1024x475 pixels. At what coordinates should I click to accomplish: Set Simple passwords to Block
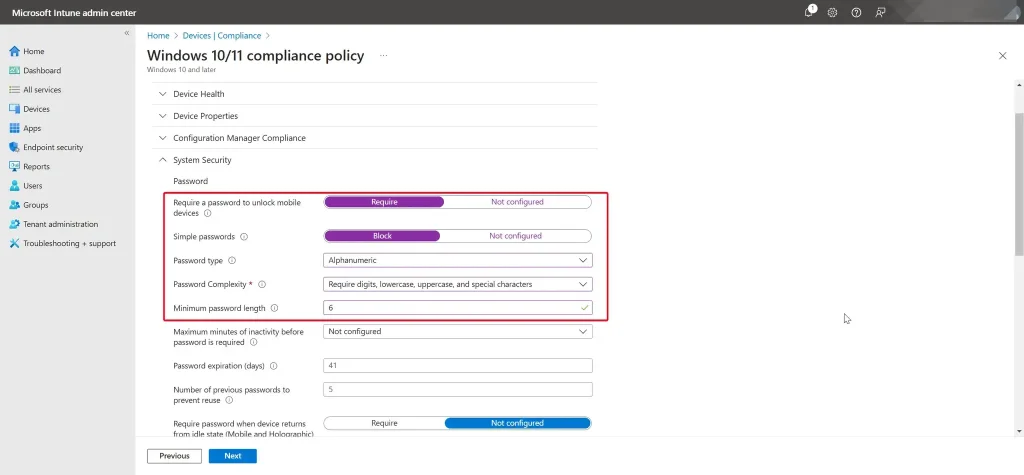tap(382, 236)
